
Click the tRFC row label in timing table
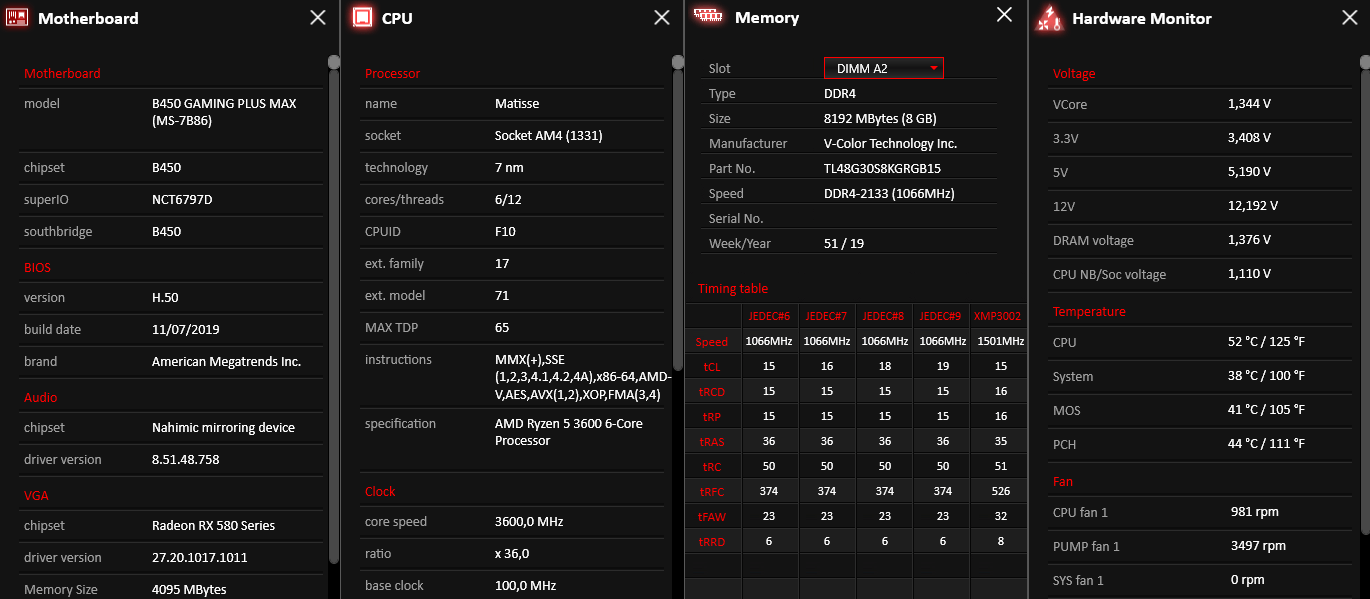coord(712,491)
